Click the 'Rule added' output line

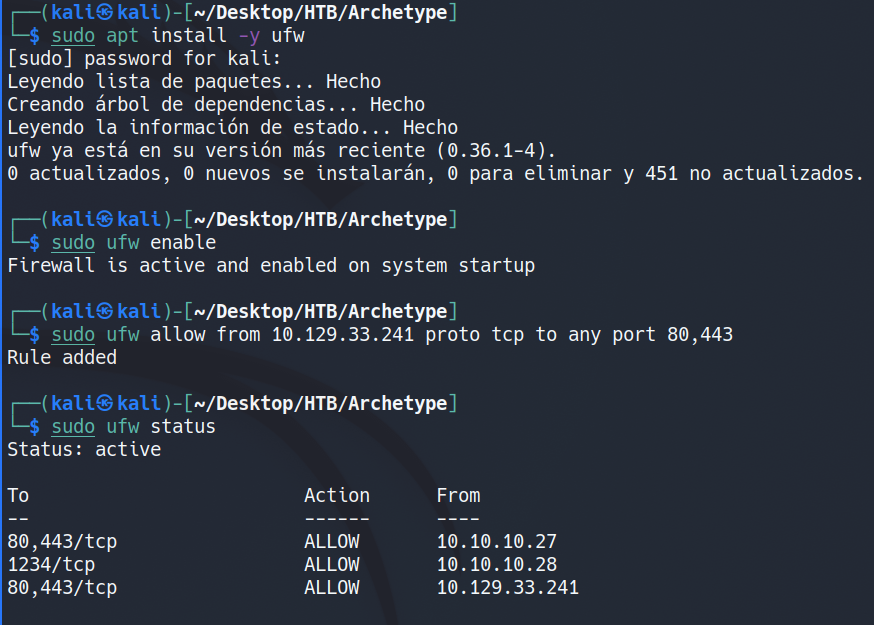[x=62, y=357]
